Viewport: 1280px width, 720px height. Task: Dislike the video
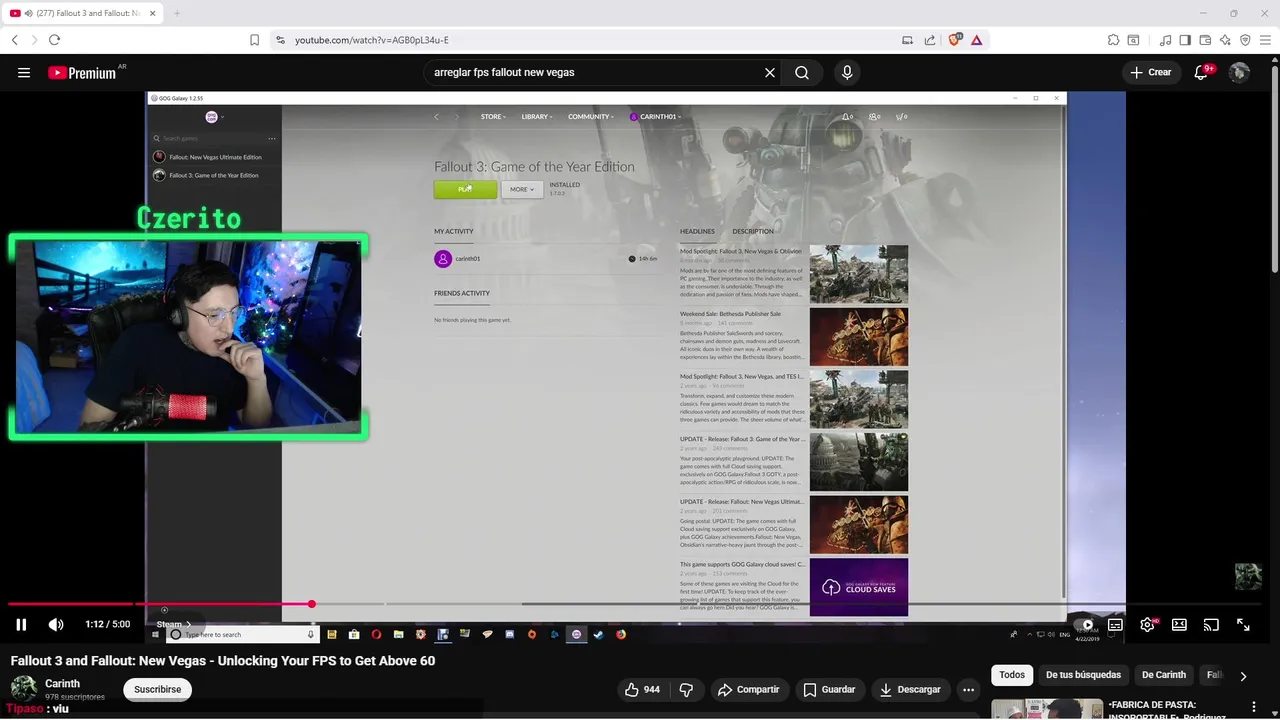point(686,689)
